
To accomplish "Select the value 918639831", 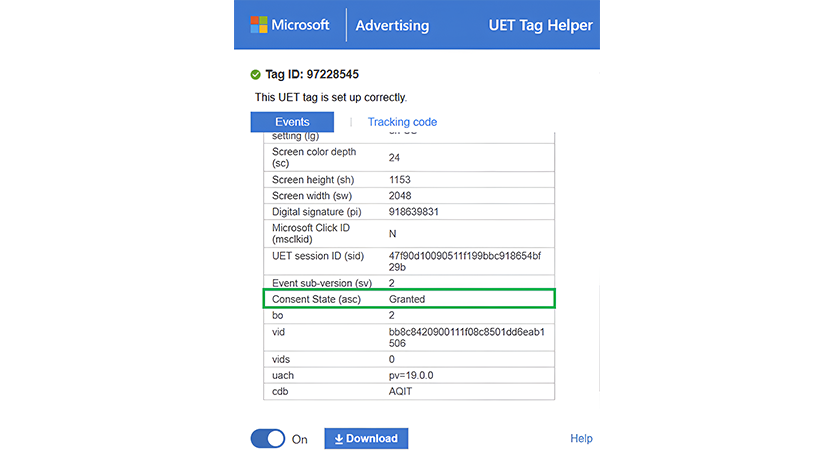I will coord(414,211).
